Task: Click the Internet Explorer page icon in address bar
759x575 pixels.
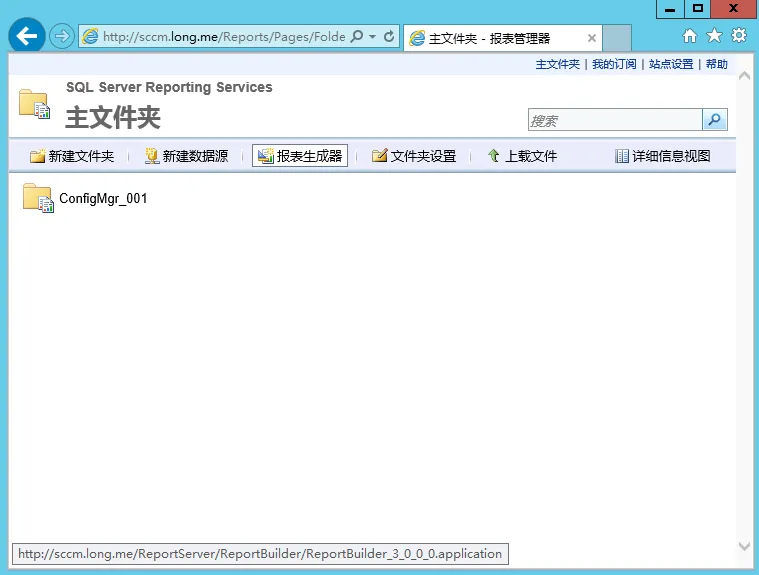Action: pyautogui.click(x=90, y=36)
